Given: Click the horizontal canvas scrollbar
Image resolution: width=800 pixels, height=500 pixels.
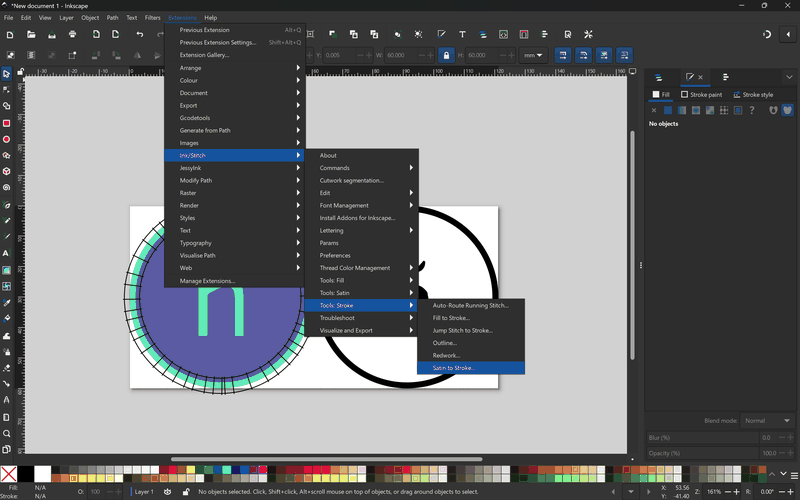Looking at the screenshot, I should [327, 459].
